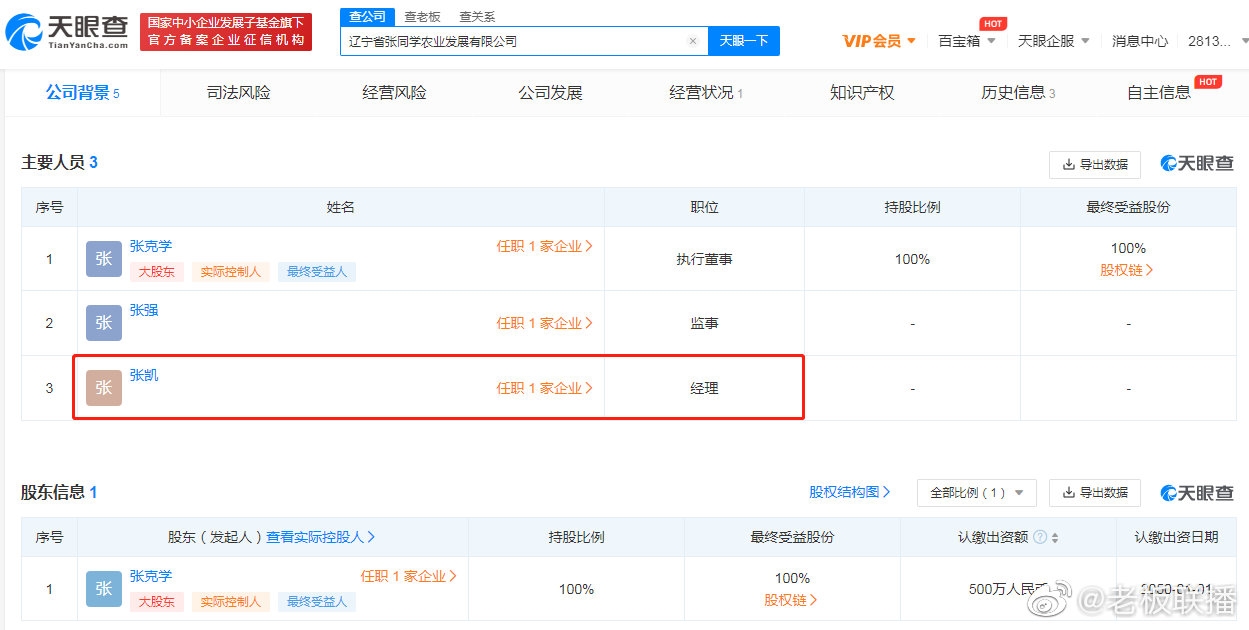The image size is (1249, 630).
Task: Sort by 认缴出资额 column arrows
Action: coord(1055,538)
